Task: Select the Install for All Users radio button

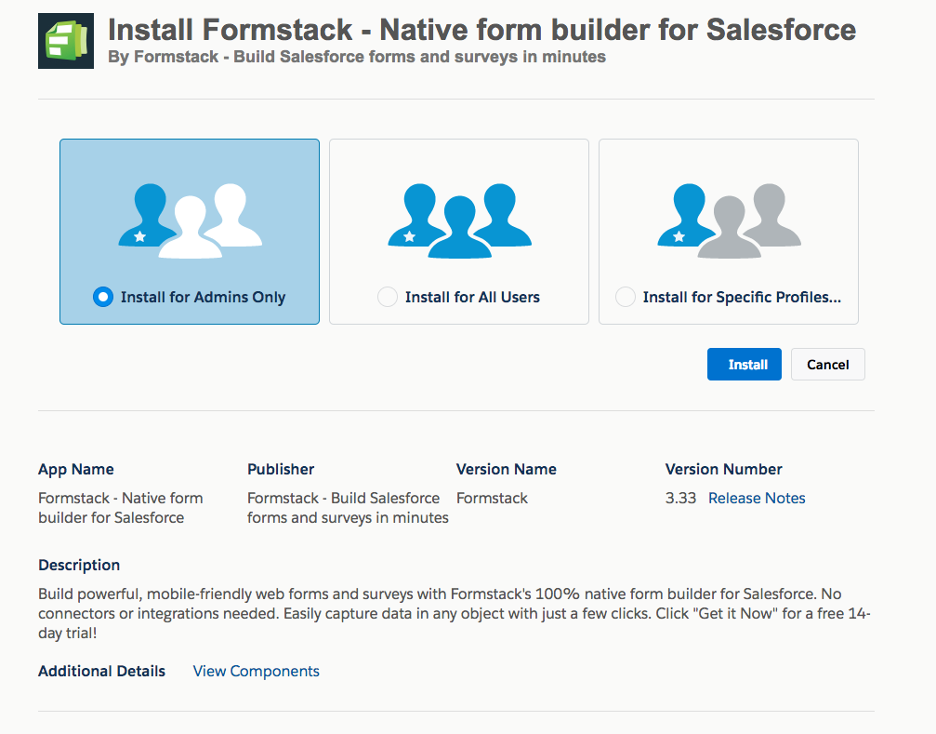Action: [387, 297]
